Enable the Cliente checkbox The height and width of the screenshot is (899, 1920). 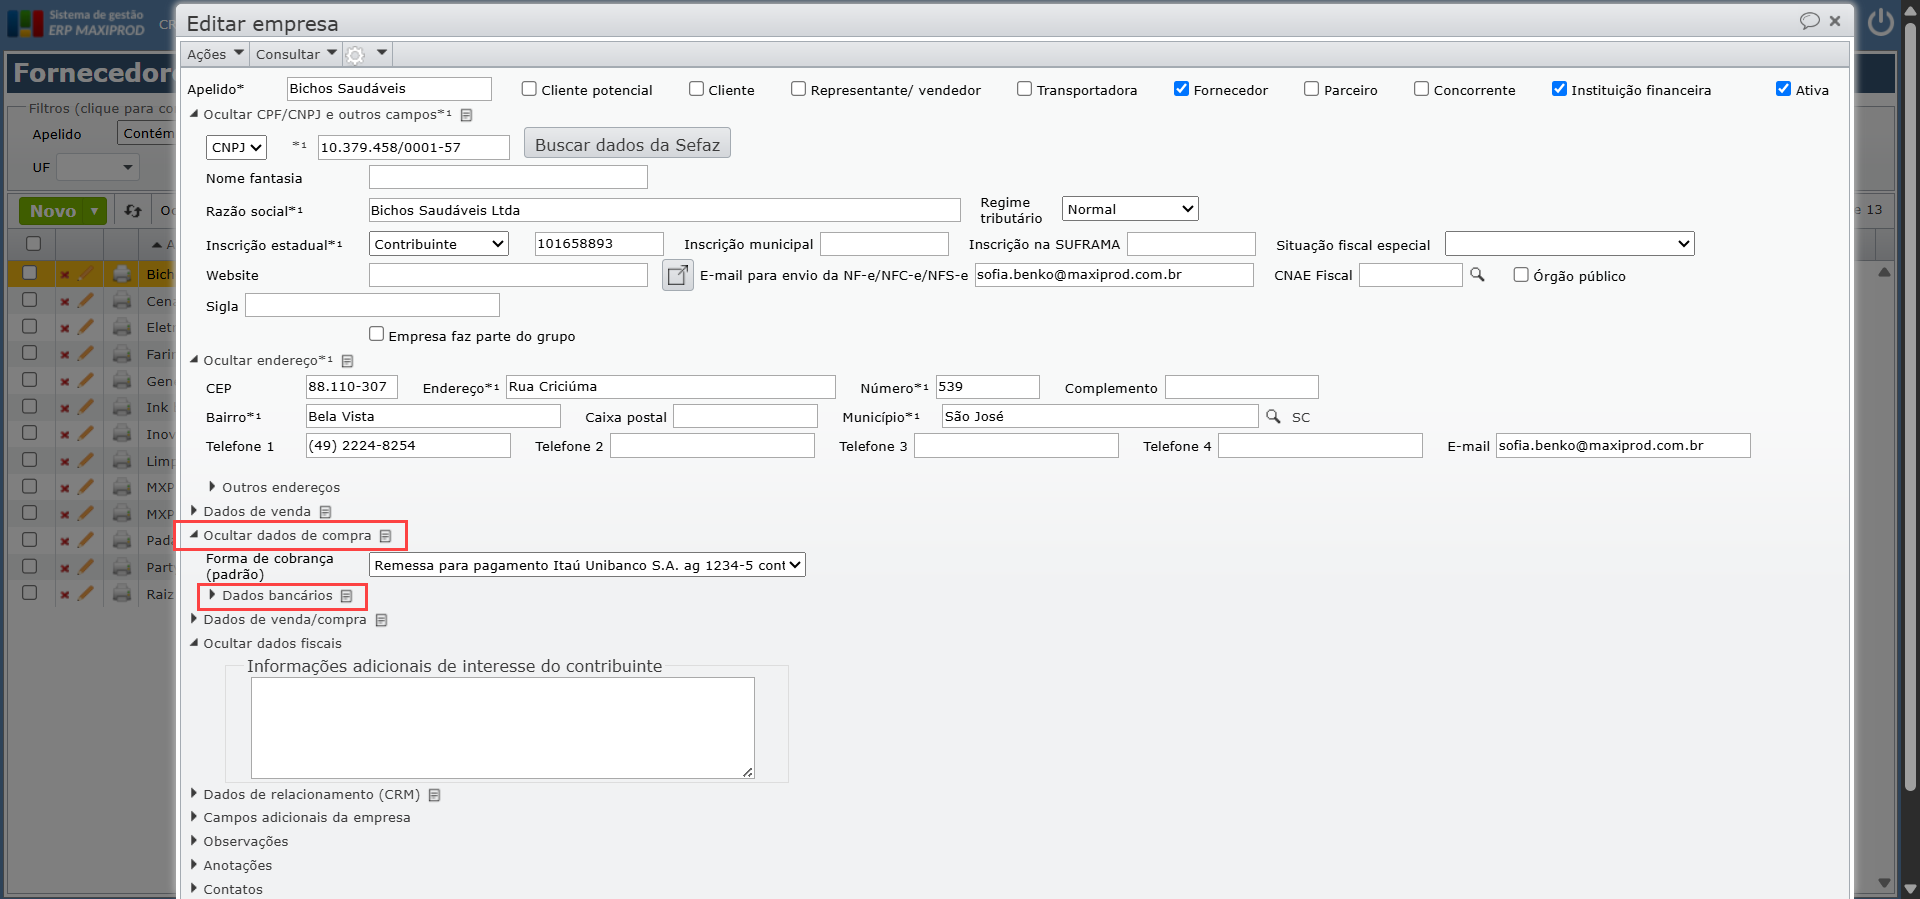click(696, 89)
